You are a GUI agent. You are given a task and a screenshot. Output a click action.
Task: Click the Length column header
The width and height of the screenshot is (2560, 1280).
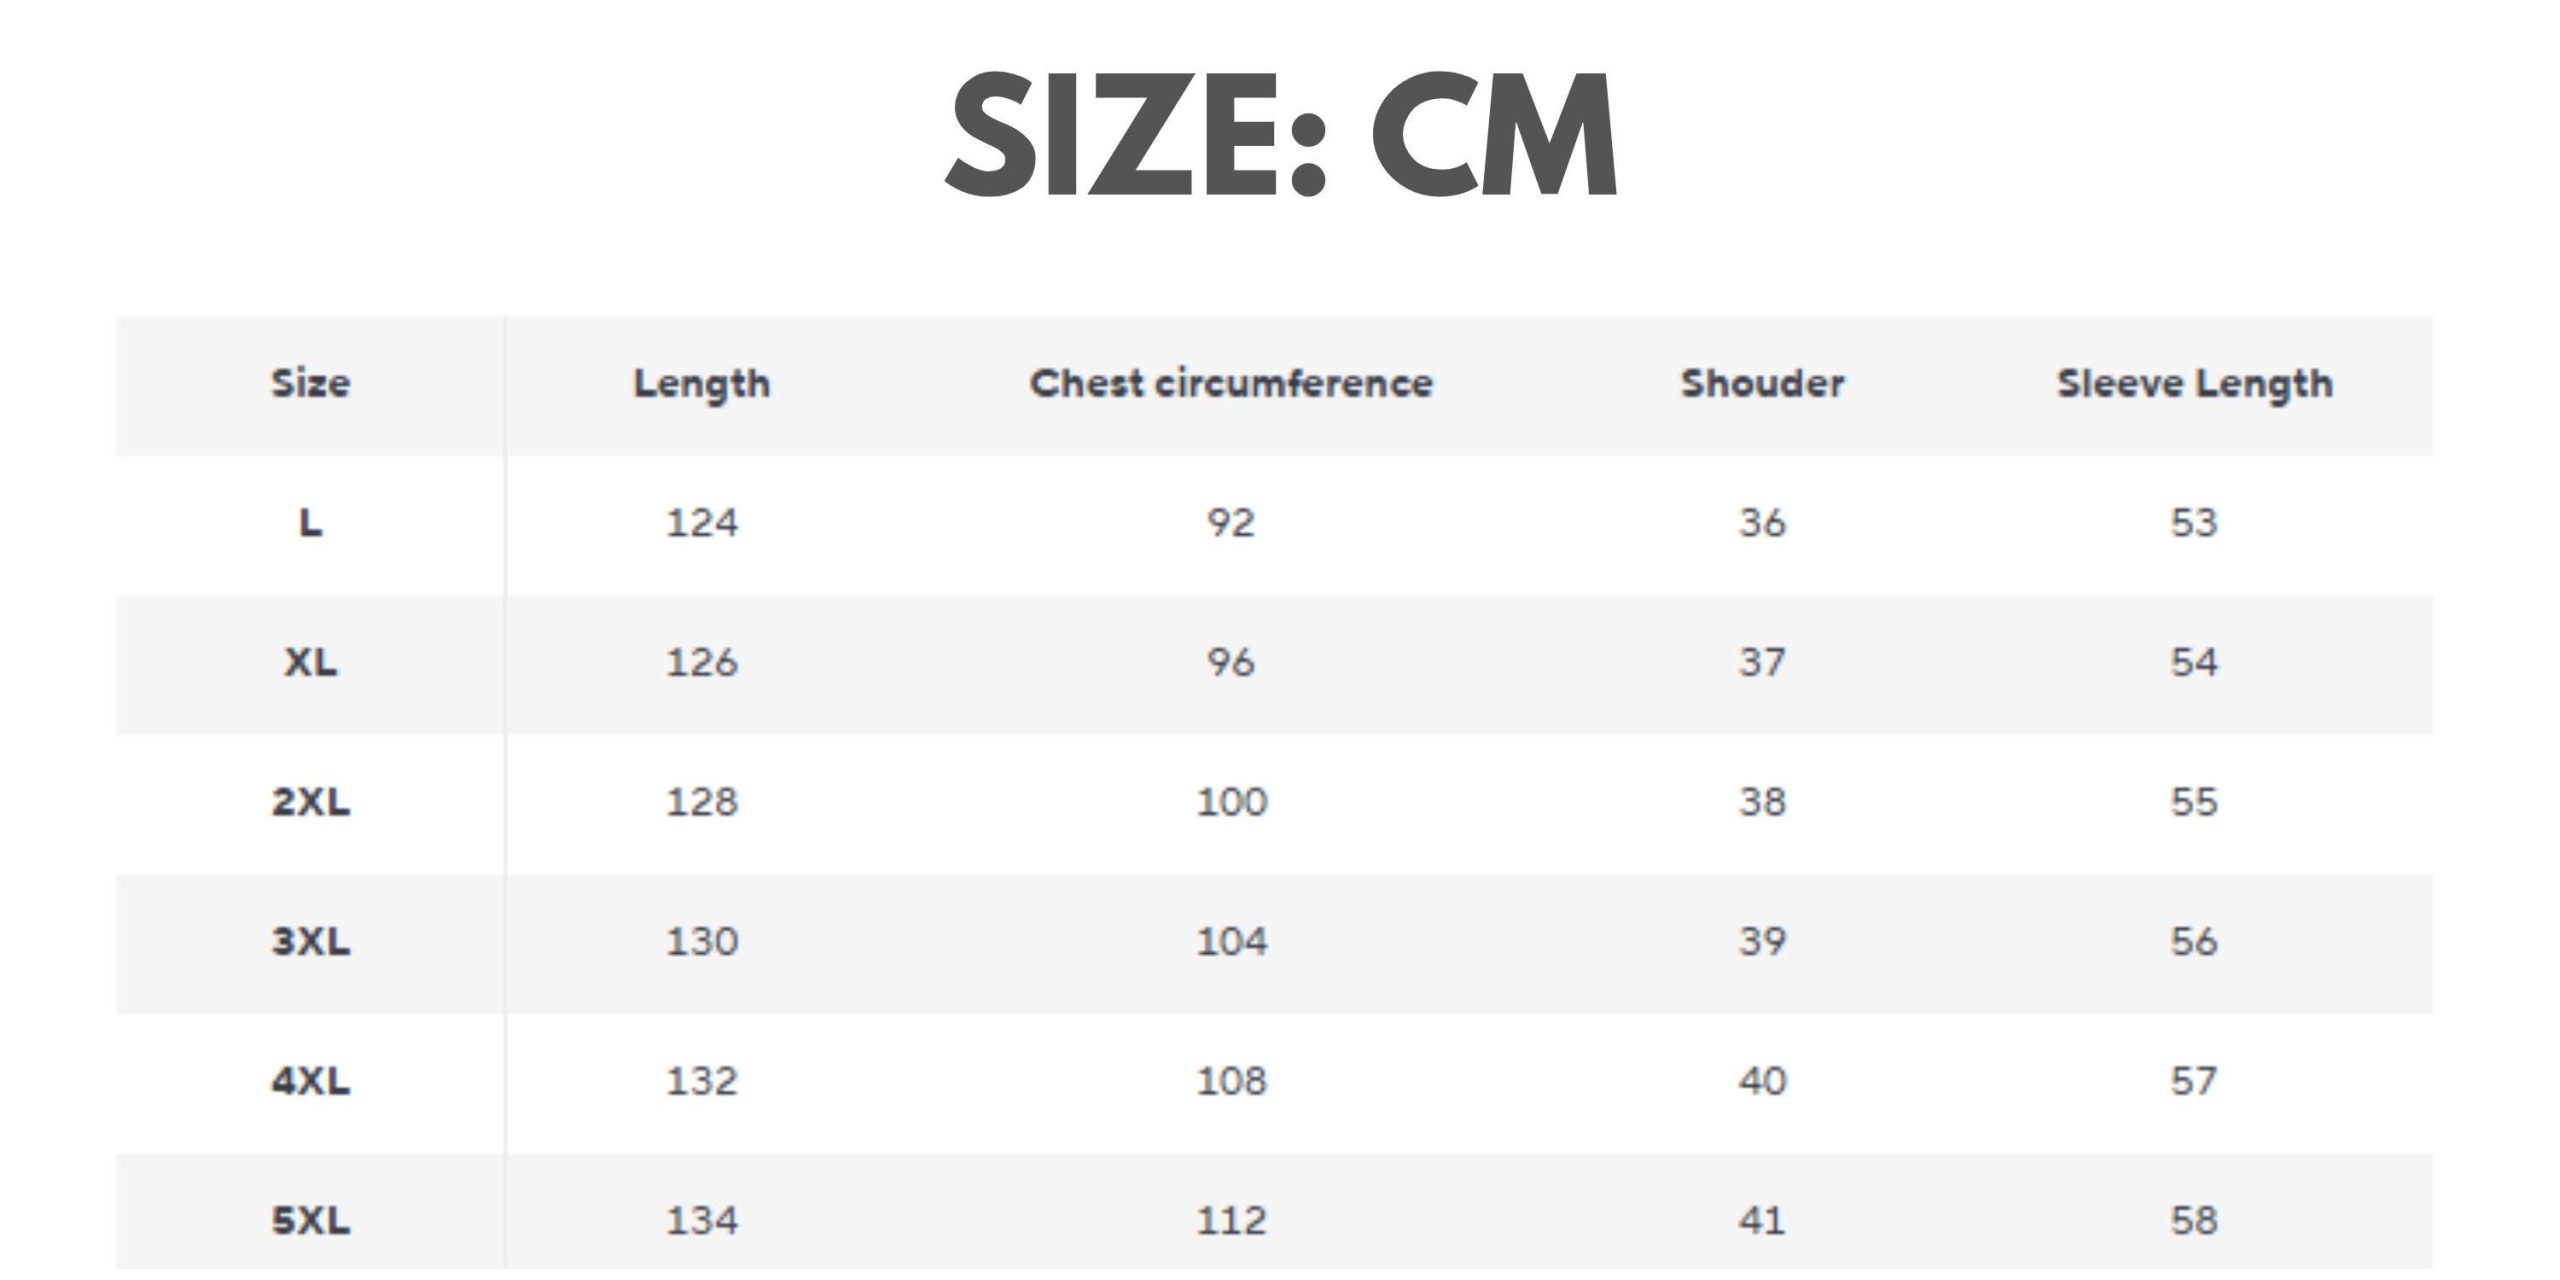[x=702, y=384]
